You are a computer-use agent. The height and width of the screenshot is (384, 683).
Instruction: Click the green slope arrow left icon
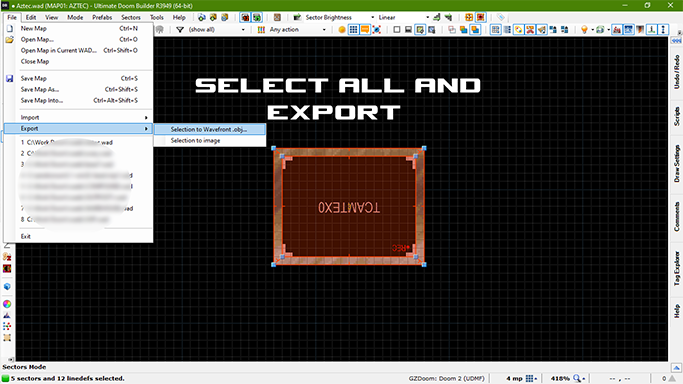coord(436,17)
